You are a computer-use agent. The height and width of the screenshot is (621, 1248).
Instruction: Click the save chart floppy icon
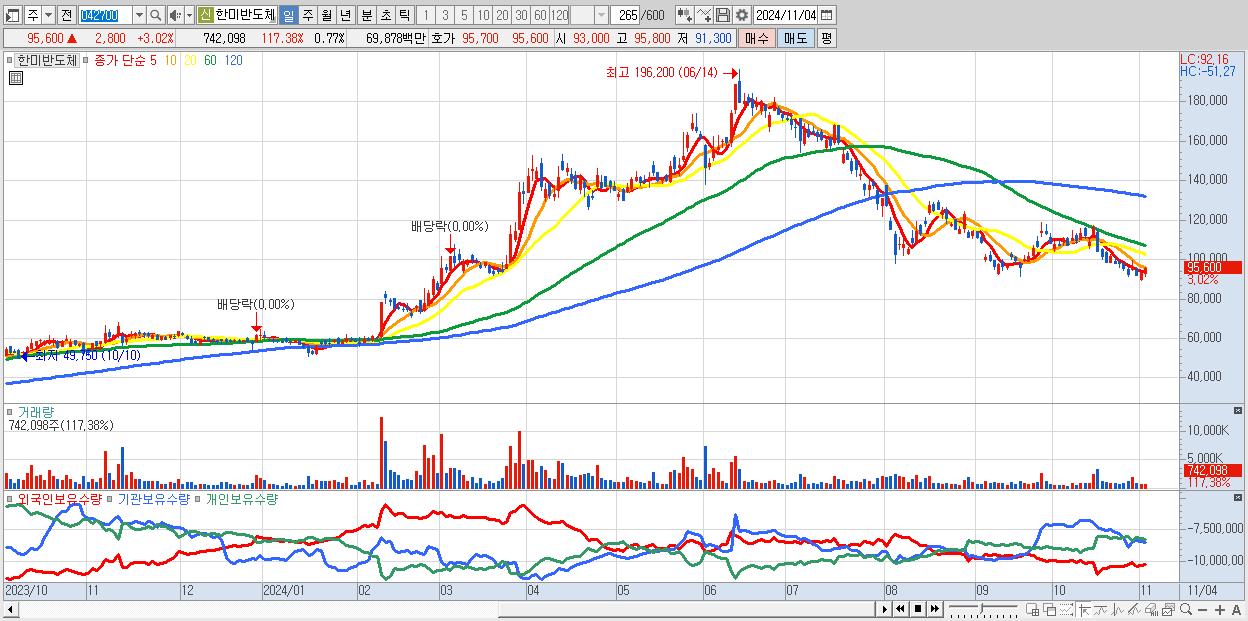[x=723, y=15]
